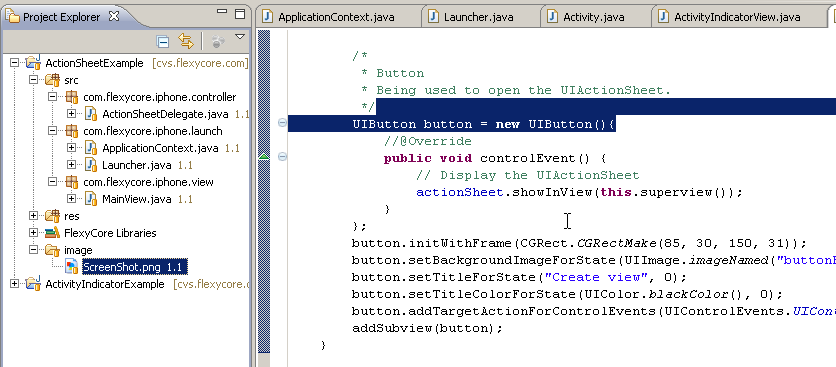Maximize the Project Explorer panel
The height and width of the screenshot is (367, 836).
240,14
